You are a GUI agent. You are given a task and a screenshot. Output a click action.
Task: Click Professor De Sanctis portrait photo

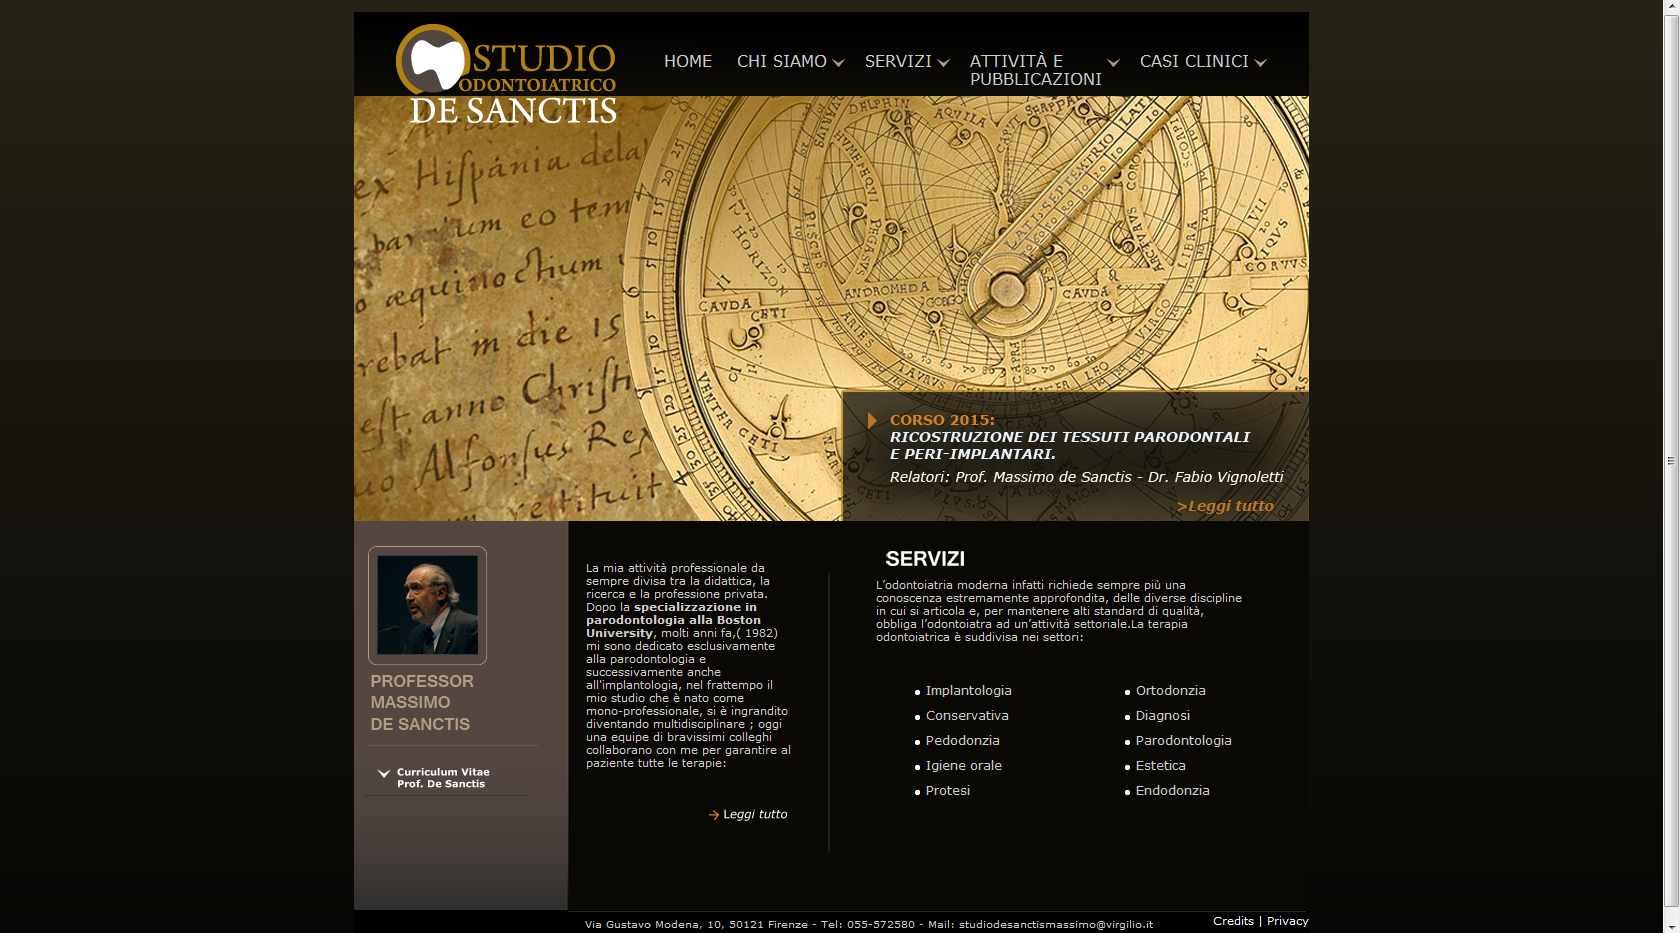click(x=427, y=605)
